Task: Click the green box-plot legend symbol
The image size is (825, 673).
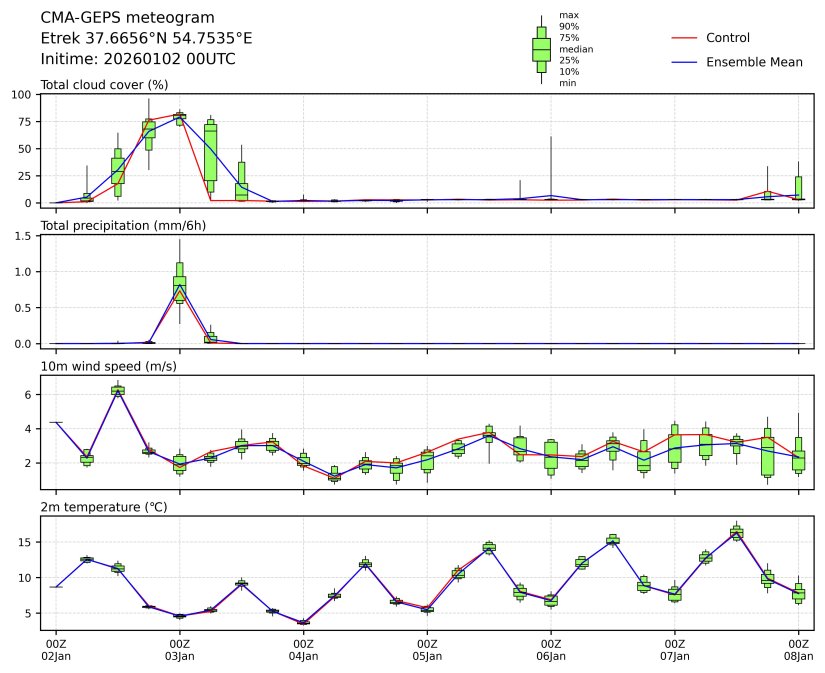Action: [541, 49]
